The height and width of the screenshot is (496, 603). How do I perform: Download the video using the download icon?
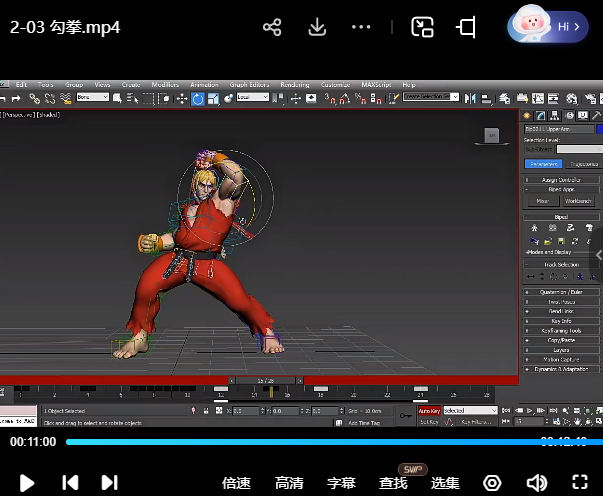(x=318, y=27)
